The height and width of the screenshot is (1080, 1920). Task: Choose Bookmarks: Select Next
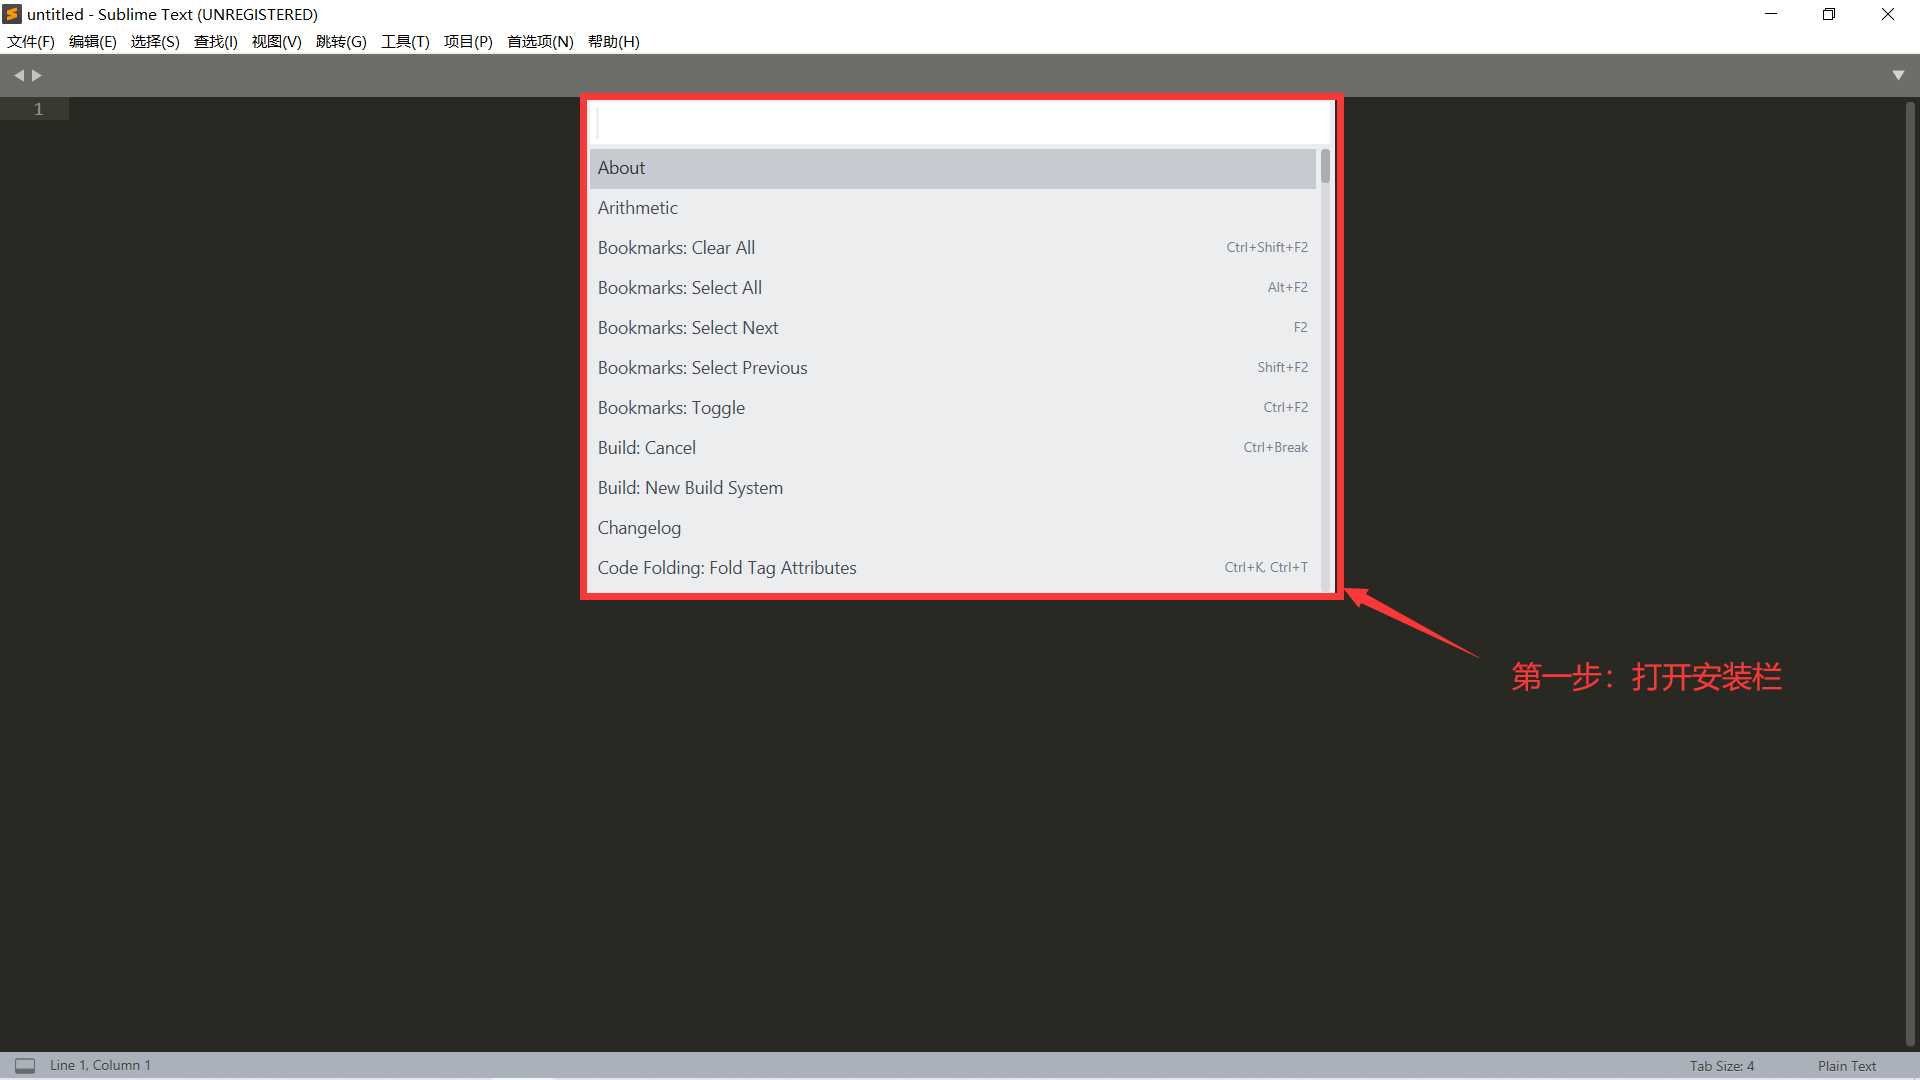(x=953, y=328)
